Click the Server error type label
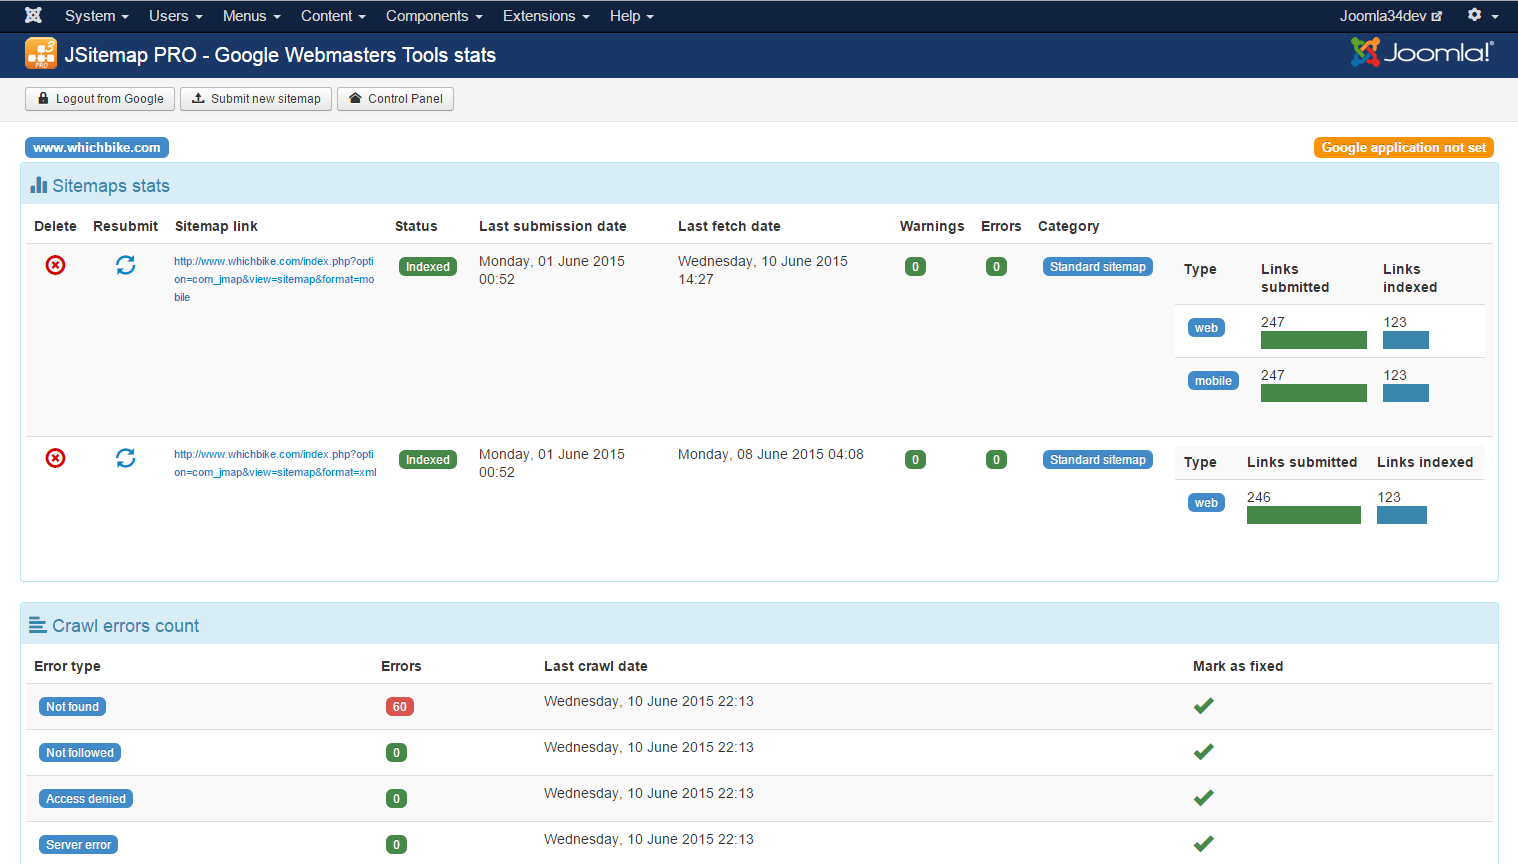 pos(78,845)
